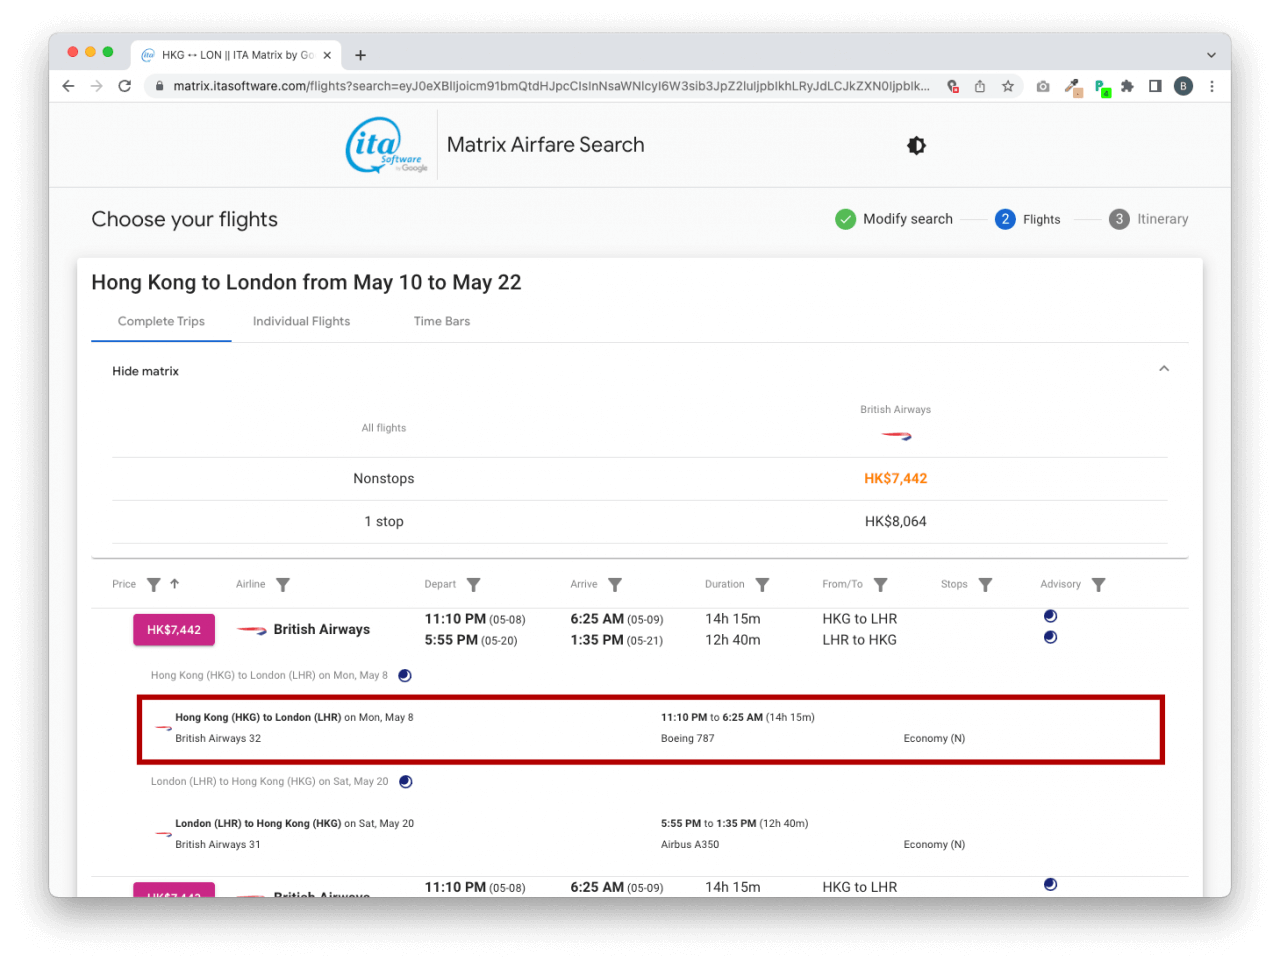Click browser forward arrow
The width and height of the screenshot is (1280, 962).
pyautogui.click(x=96, y=86)
